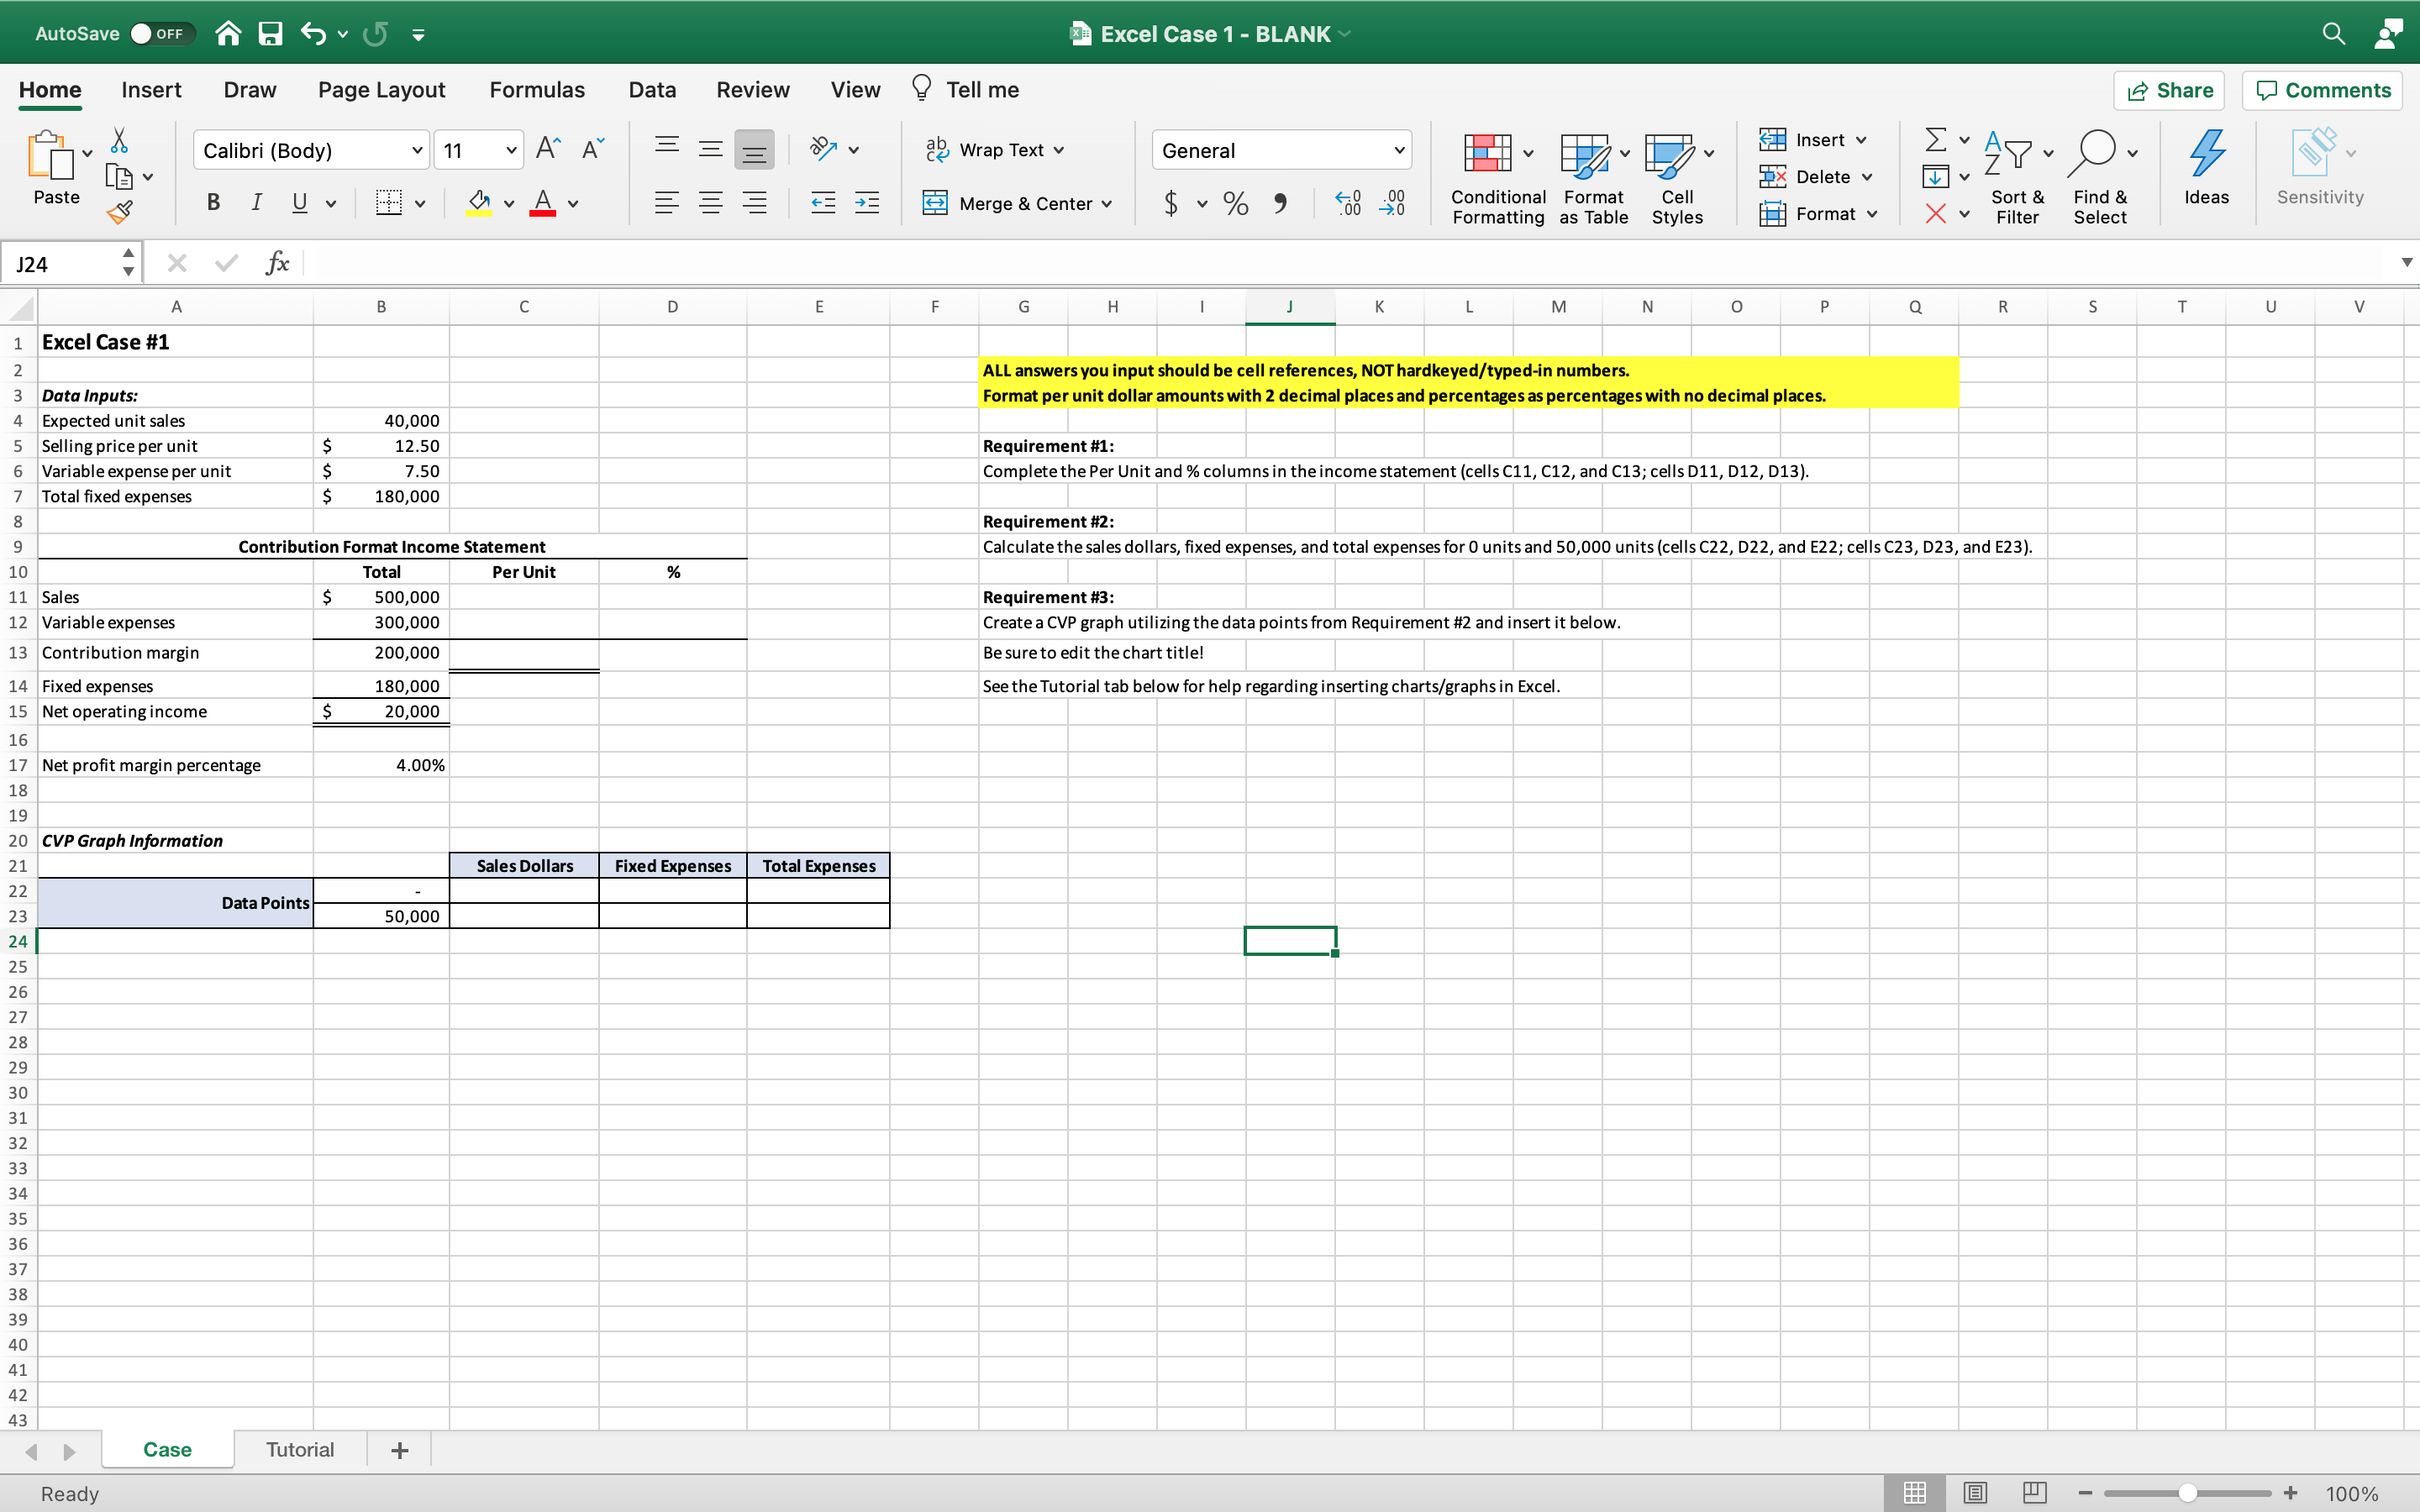Increase decimal places
Image resolution: width=2420 pixels, height=1512 pixels.
click(x=1348, y=203)
